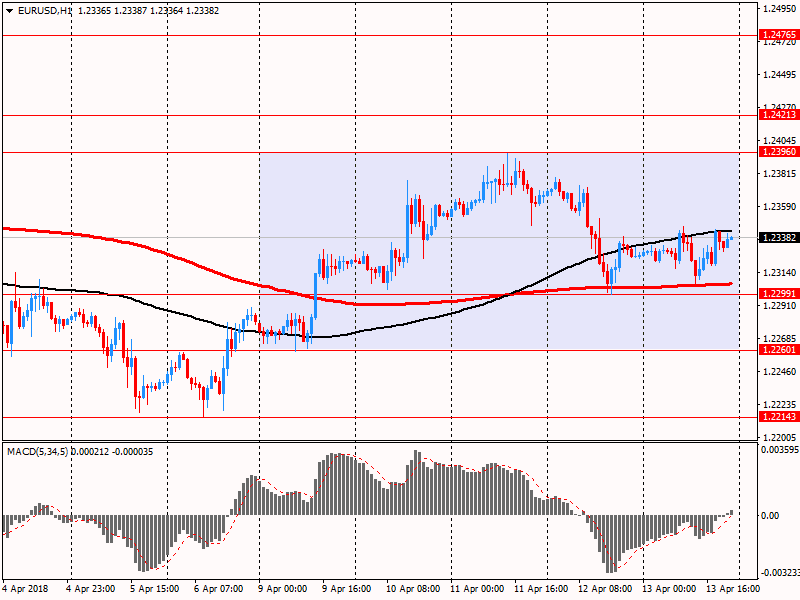
Task: Click the 1.22005 price axis label
Action: click(x=780, y=437)
